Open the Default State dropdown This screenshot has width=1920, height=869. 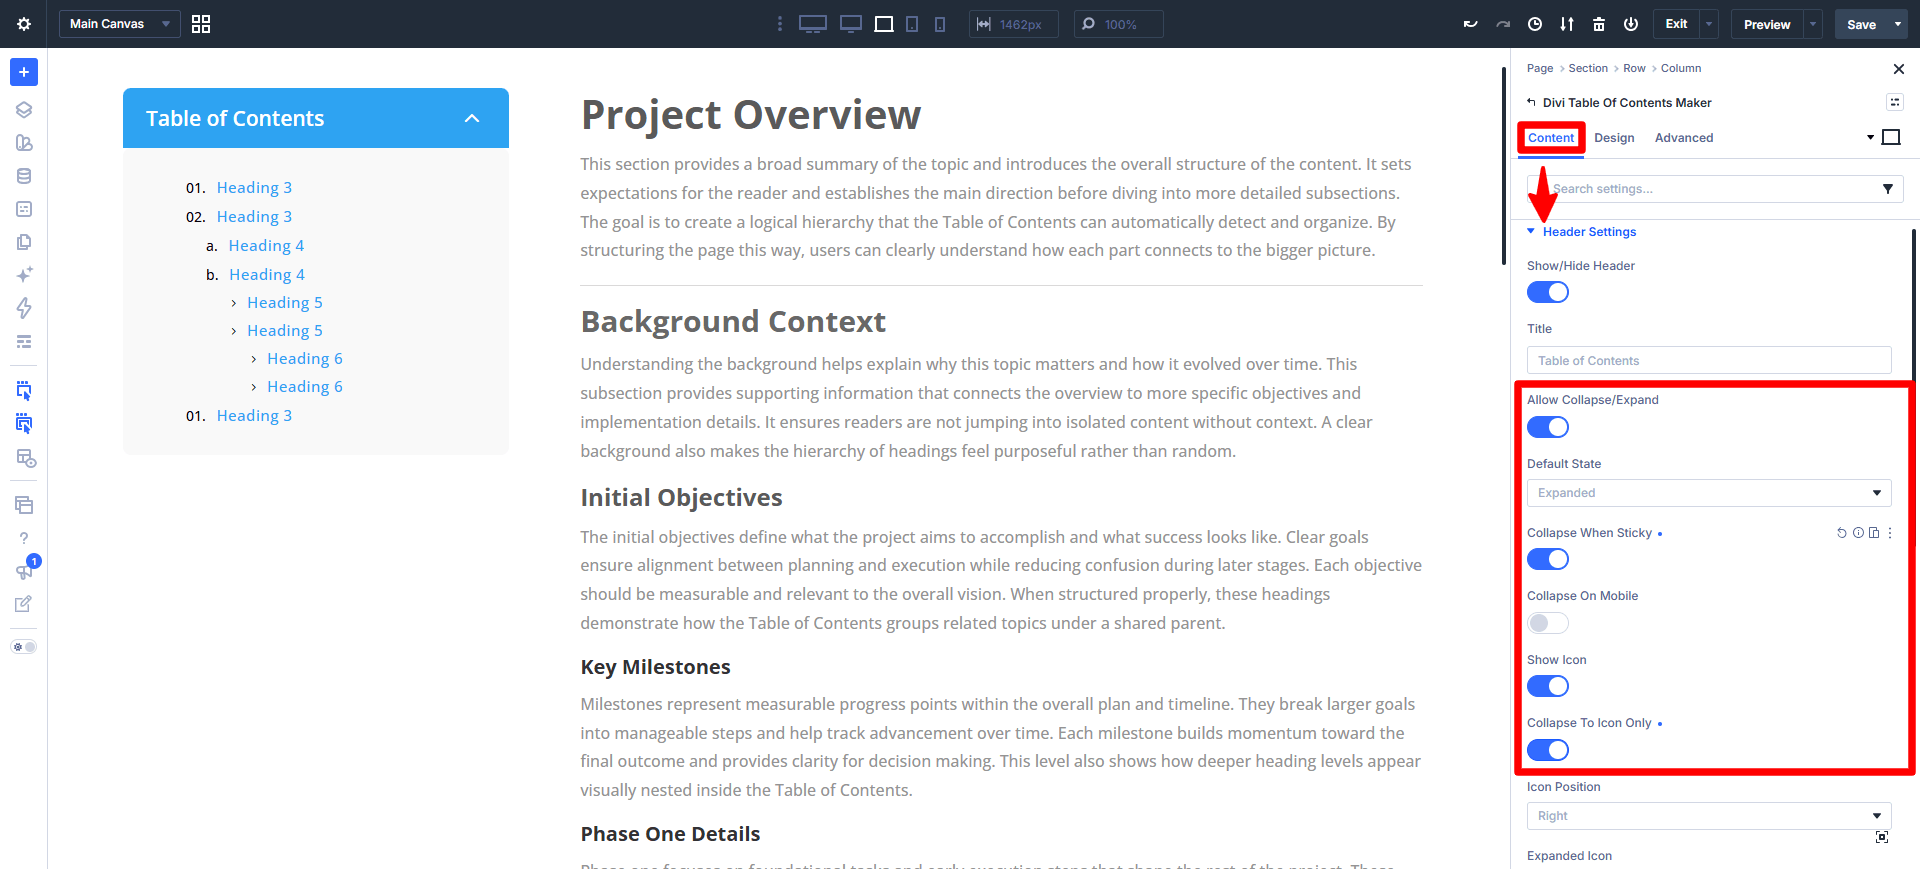pos(1709,493)
